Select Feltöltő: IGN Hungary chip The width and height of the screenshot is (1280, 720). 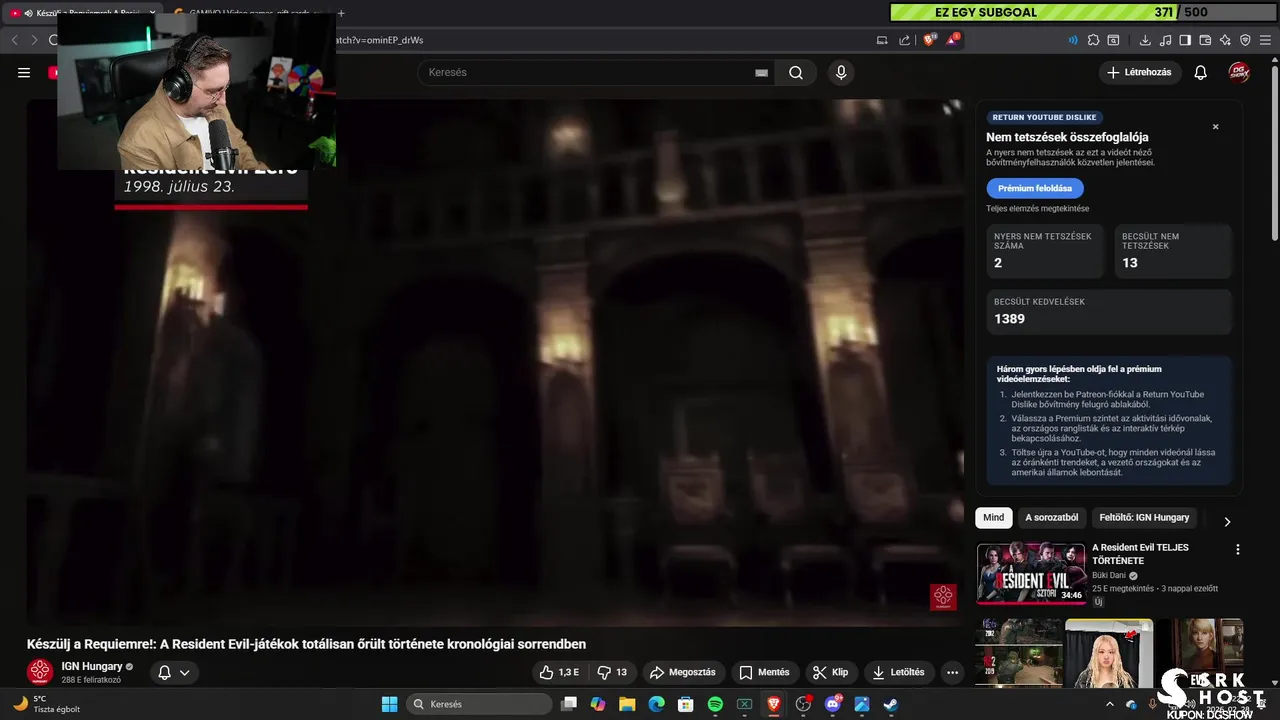click(x=1144, y=518)
